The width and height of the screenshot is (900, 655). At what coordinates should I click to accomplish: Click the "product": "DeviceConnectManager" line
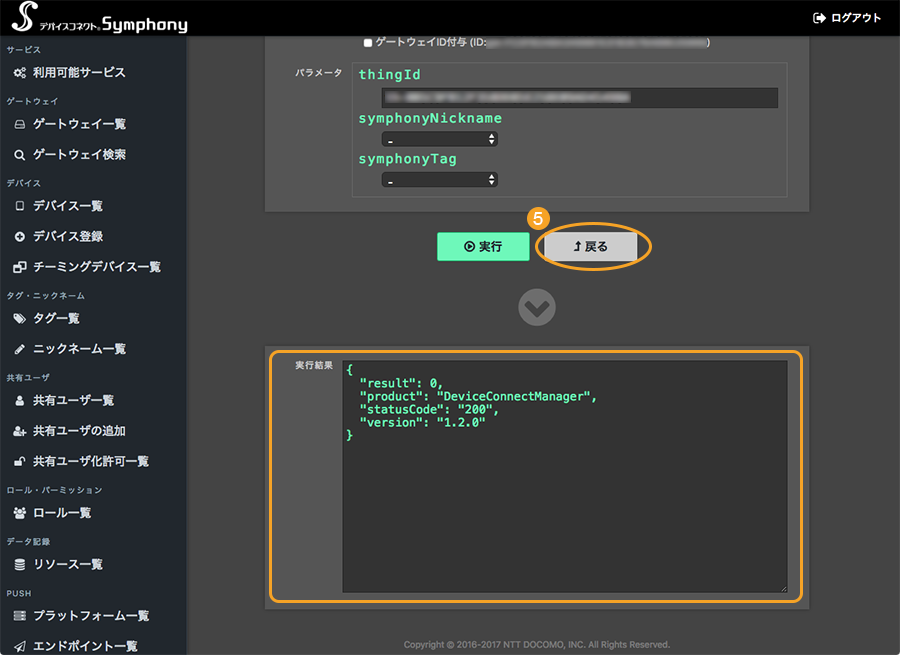pyautogui.click(x=478, y=396)
